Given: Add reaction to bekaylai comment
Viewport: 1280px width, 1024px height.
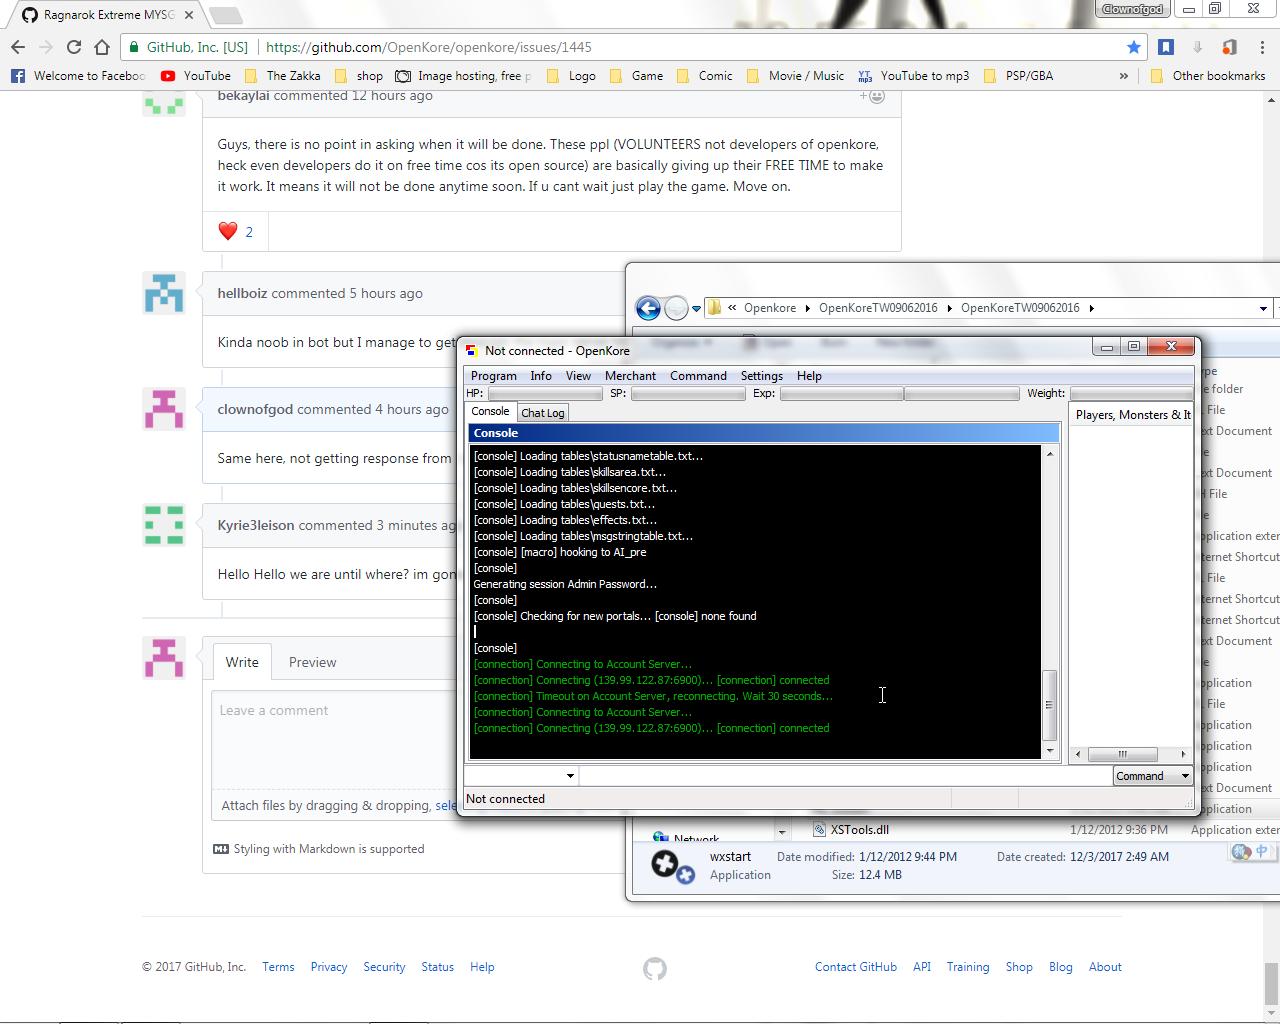Looking at the screenshot, I should 872,96.
